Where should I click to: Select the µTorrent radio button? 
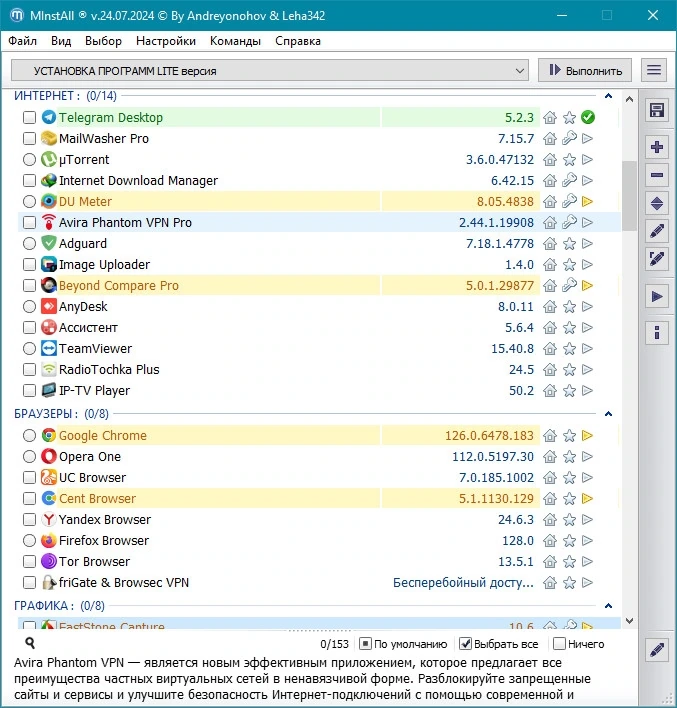(x=29, y=159)
